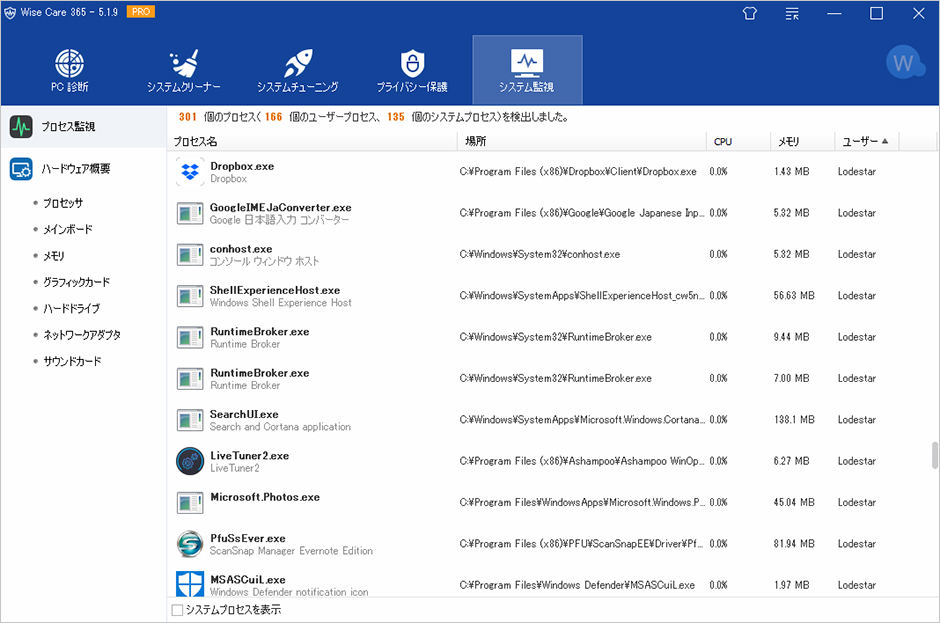Select the システム監視 tab
This screenshot has width=940, height=623.
[527, 70]
